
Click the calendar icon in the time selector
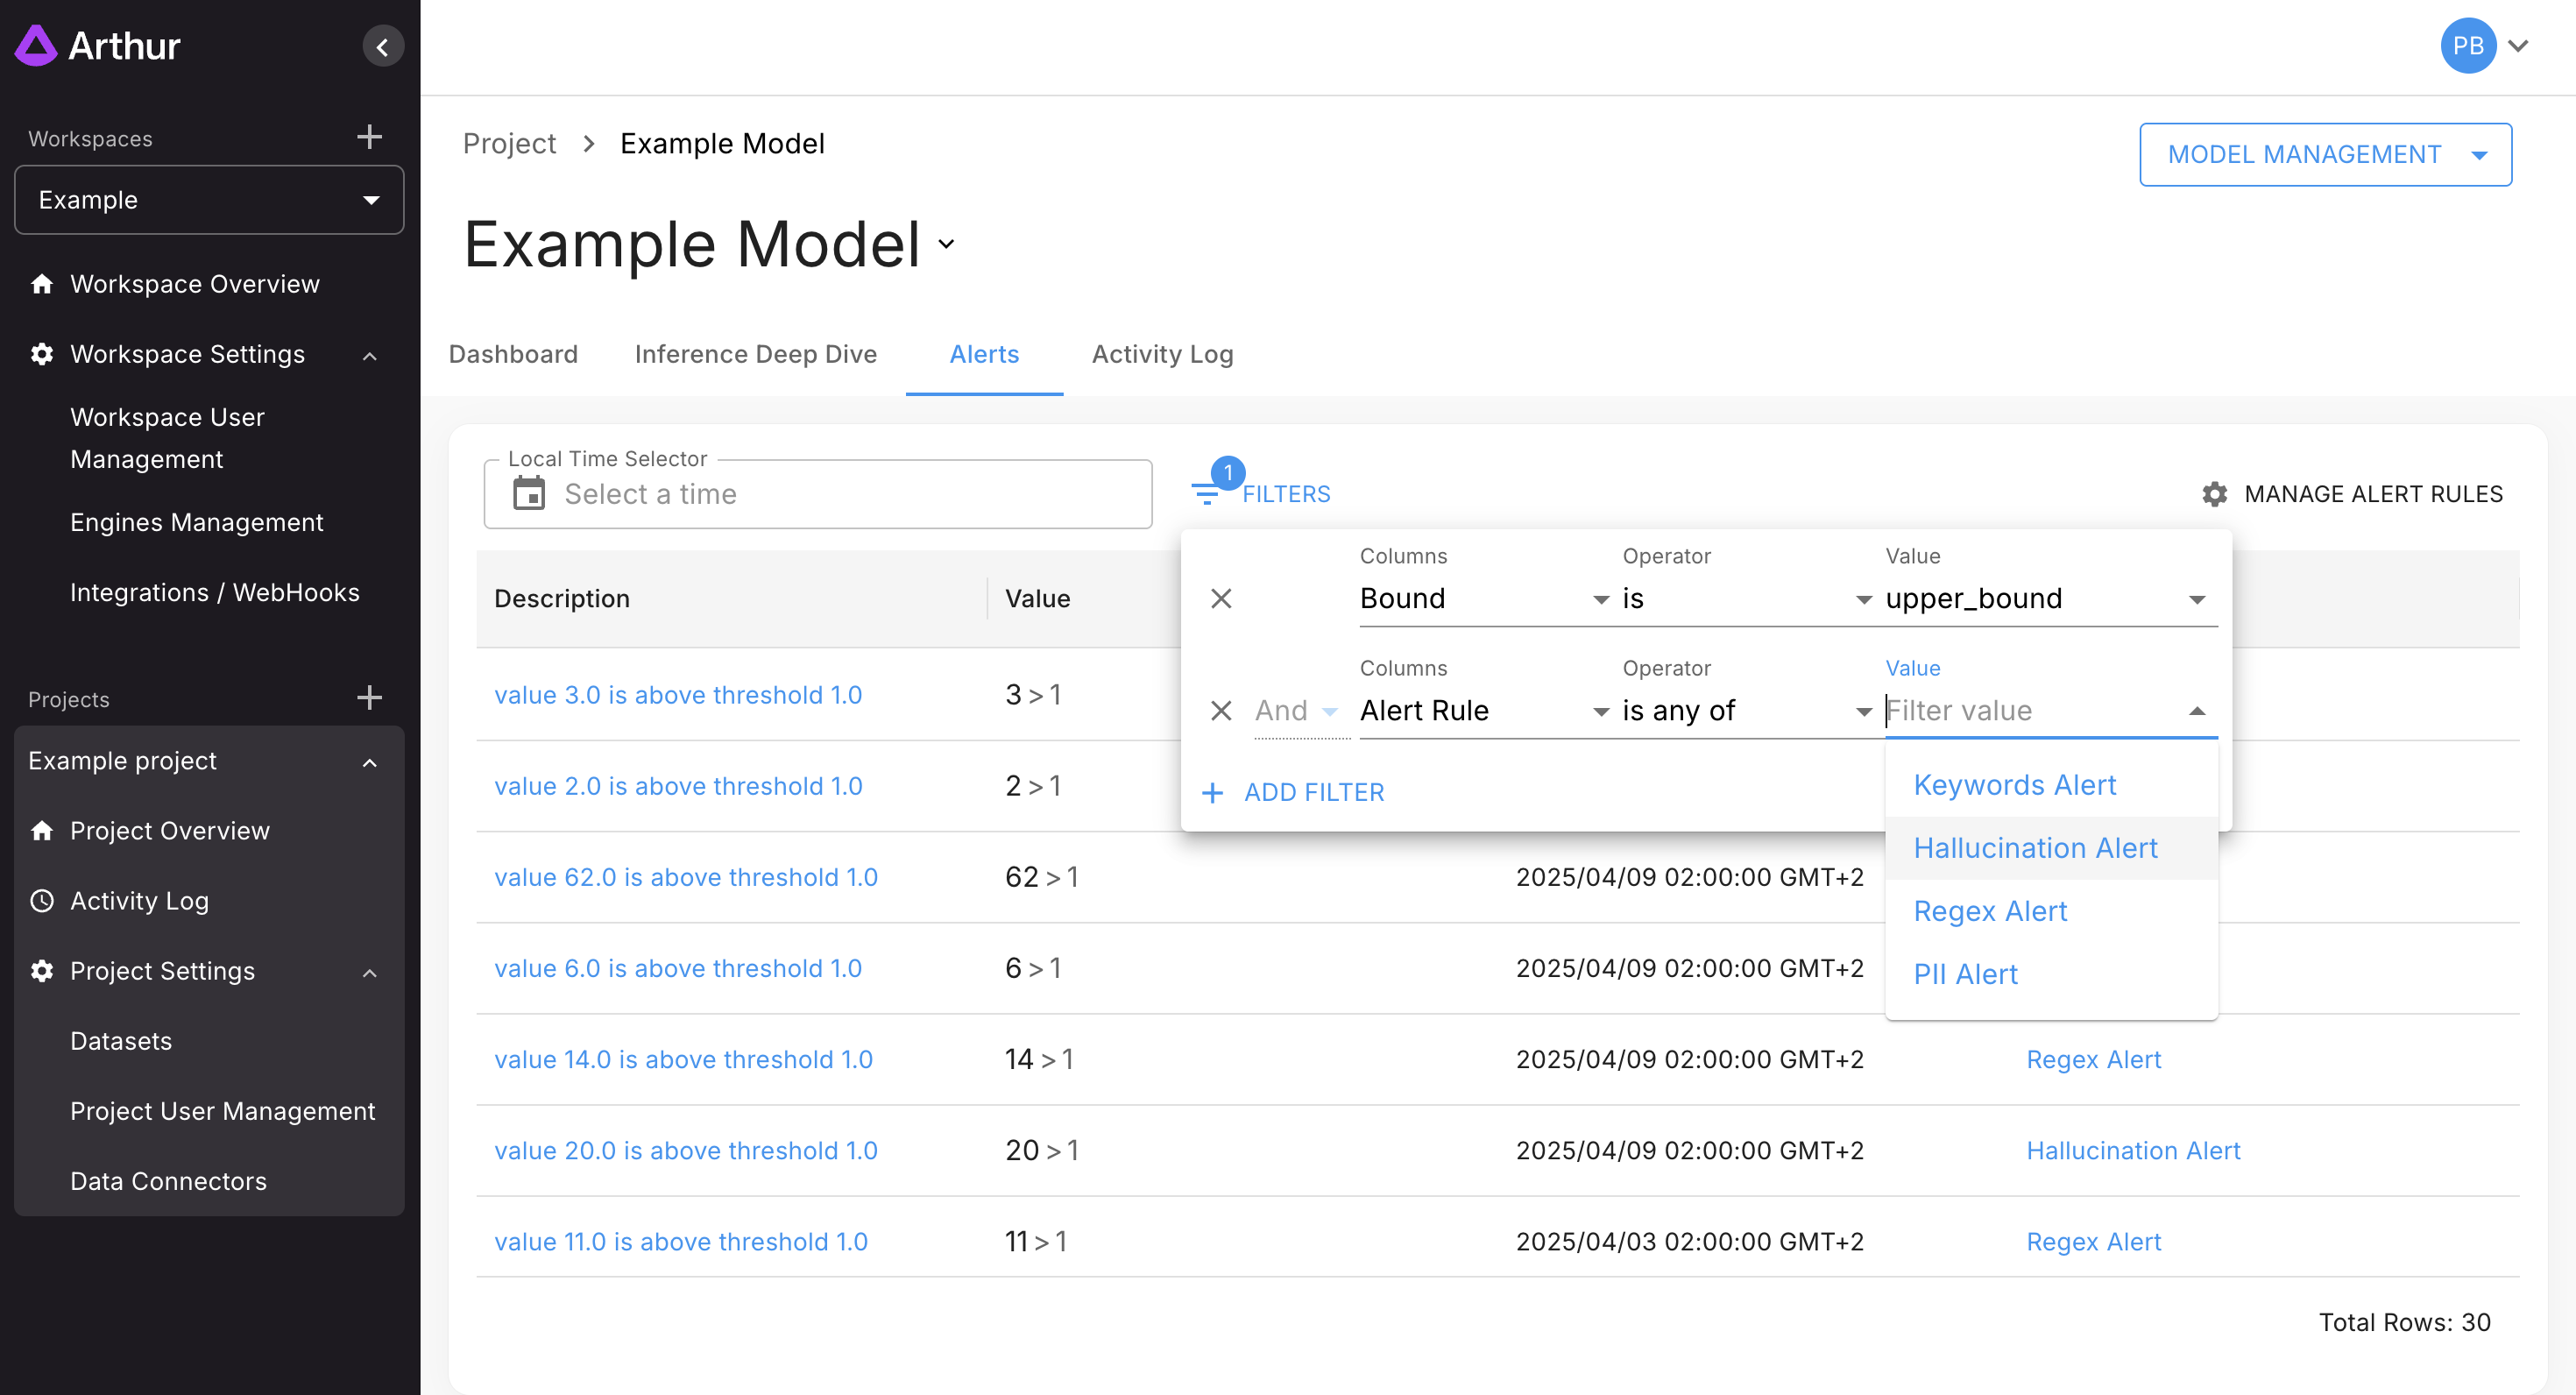coord(529,494)
